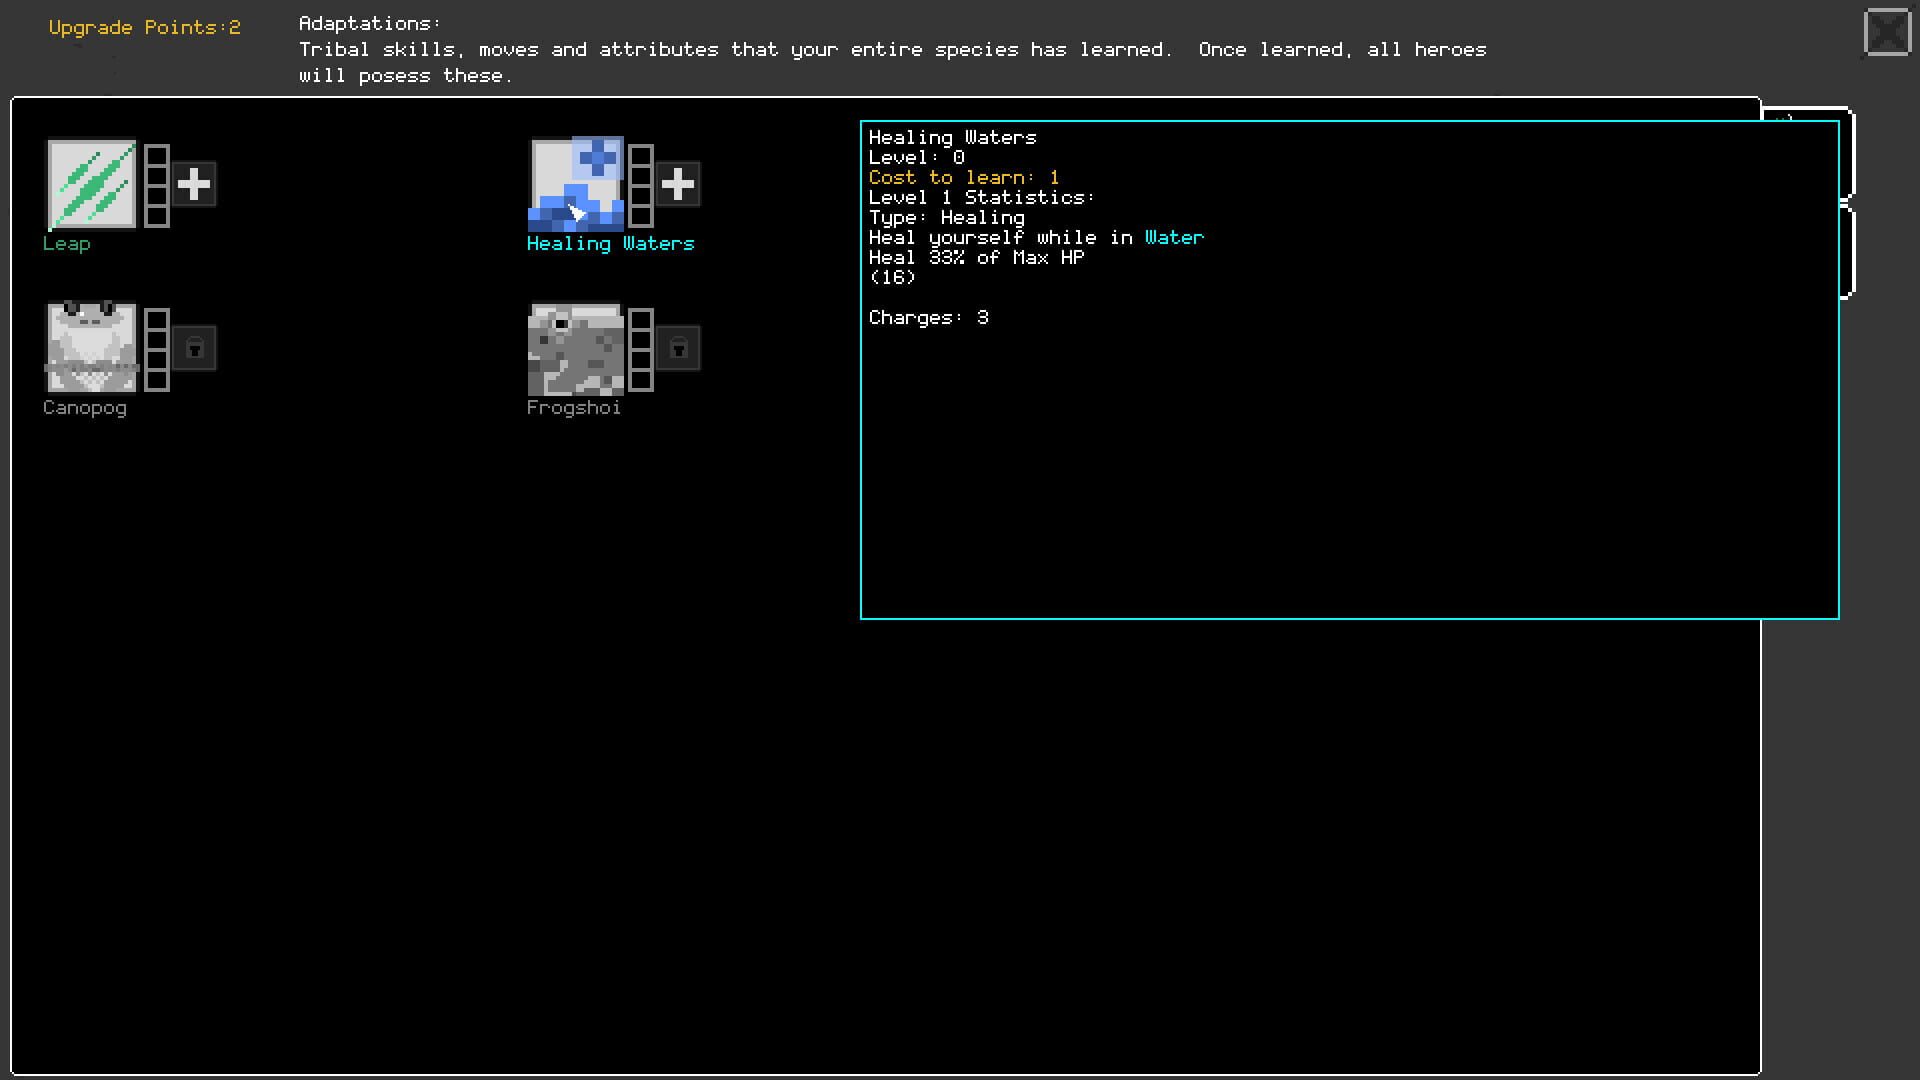Click the plus icon to upgrade Leap
The width and height of the screenshot is (1920, 1080).
point(196,183)
